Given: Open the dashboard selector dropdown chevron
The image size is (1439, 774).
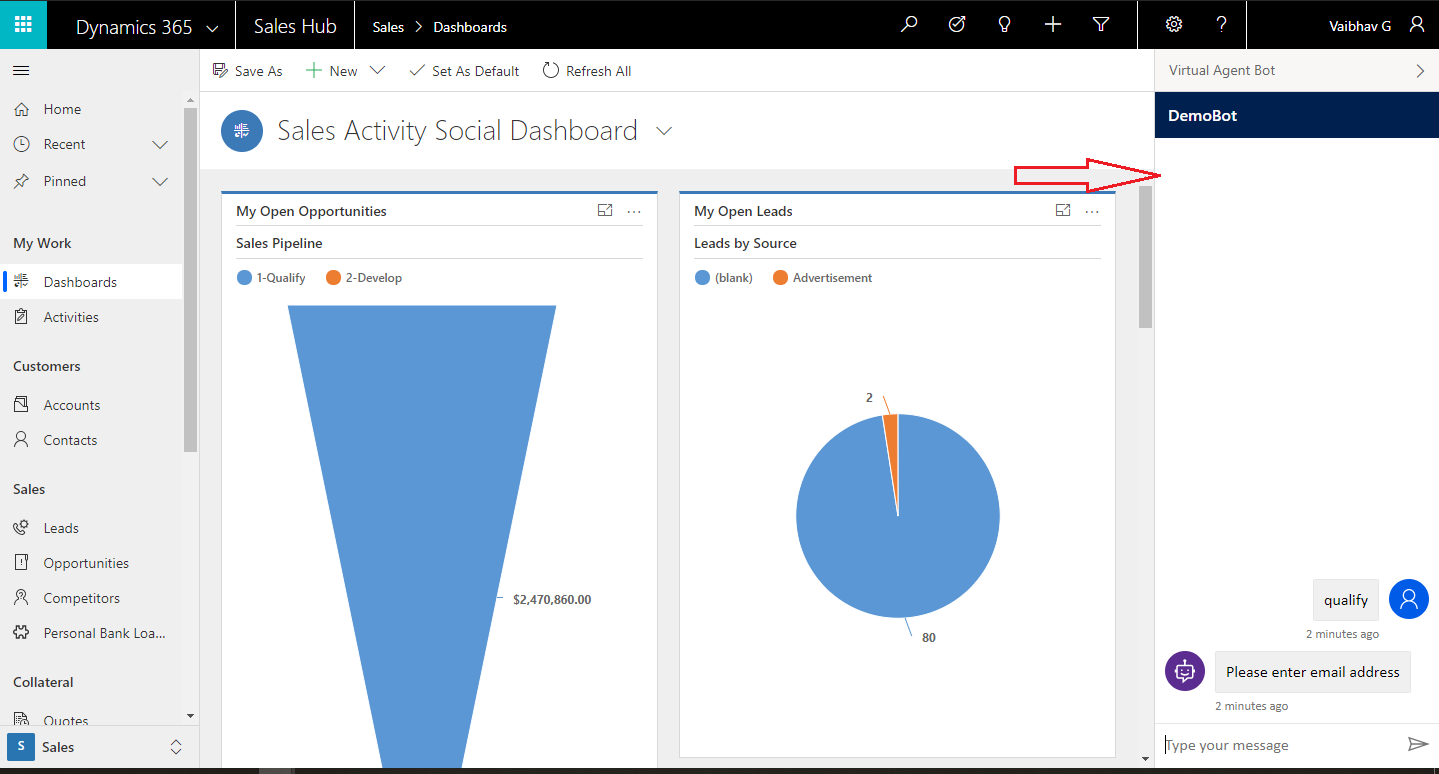Looking at the screenshot, I should pos(663,131).
